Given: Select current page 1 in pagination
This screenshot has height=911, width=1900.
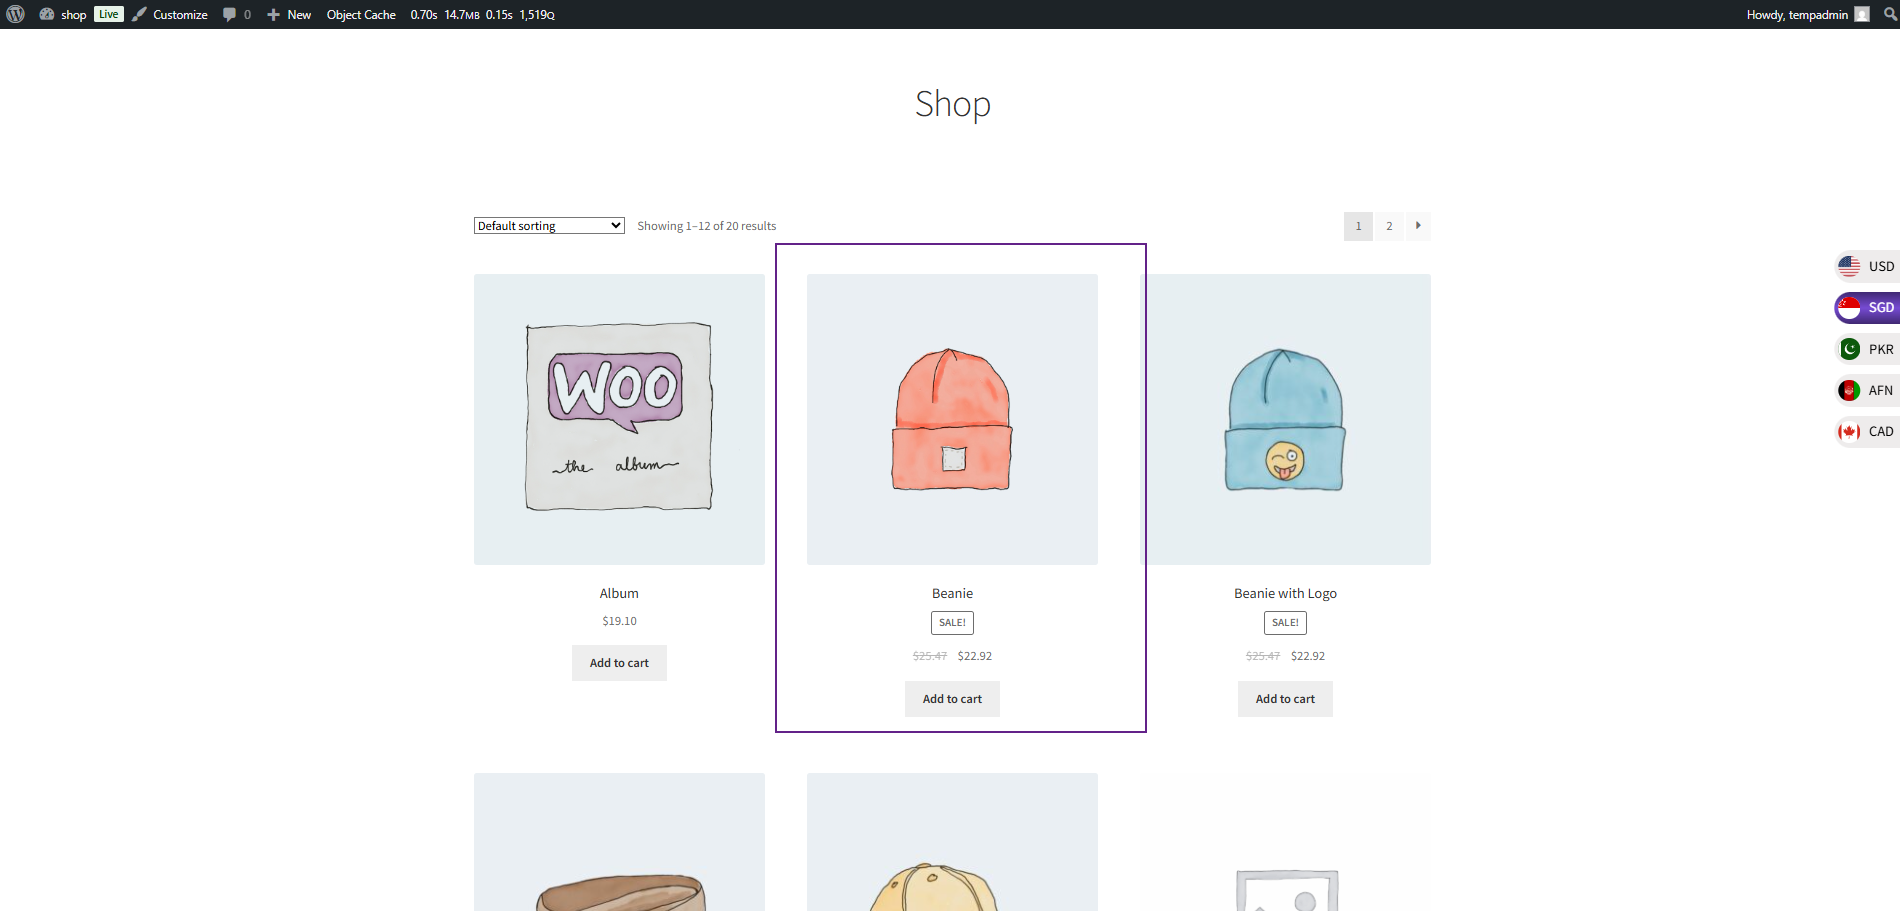Looking at the screenshot, I should pyautogui.click(x=1358, y=226).
